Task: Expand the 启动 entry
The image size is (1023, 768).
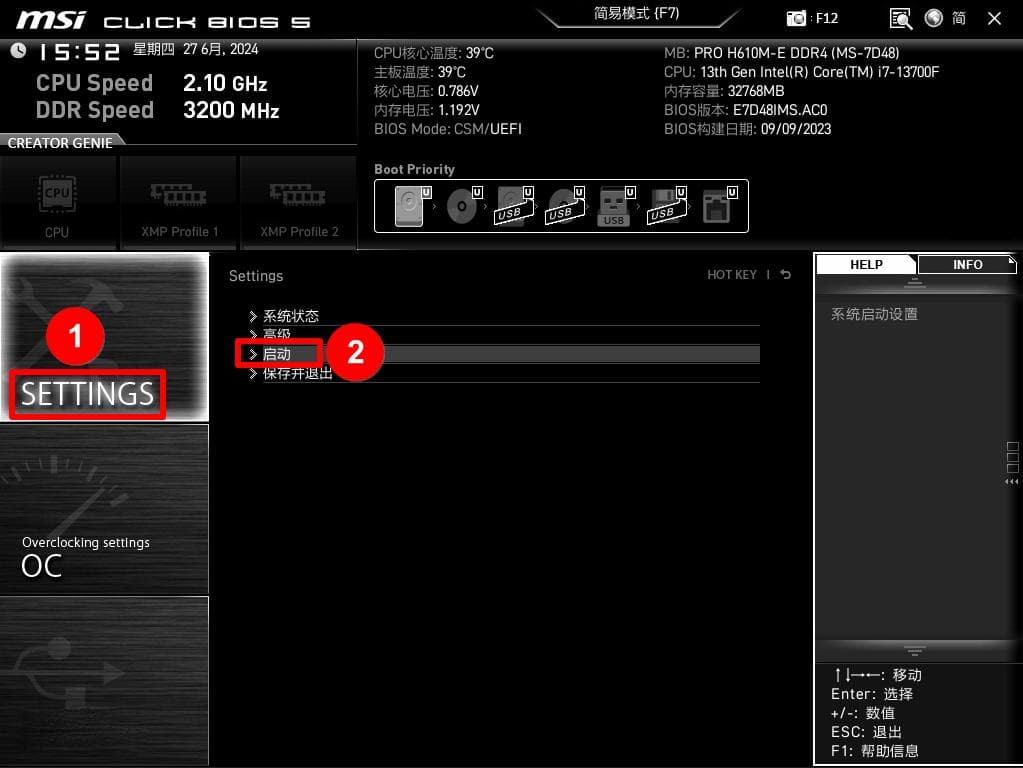Action: click(x=504, y=354)
